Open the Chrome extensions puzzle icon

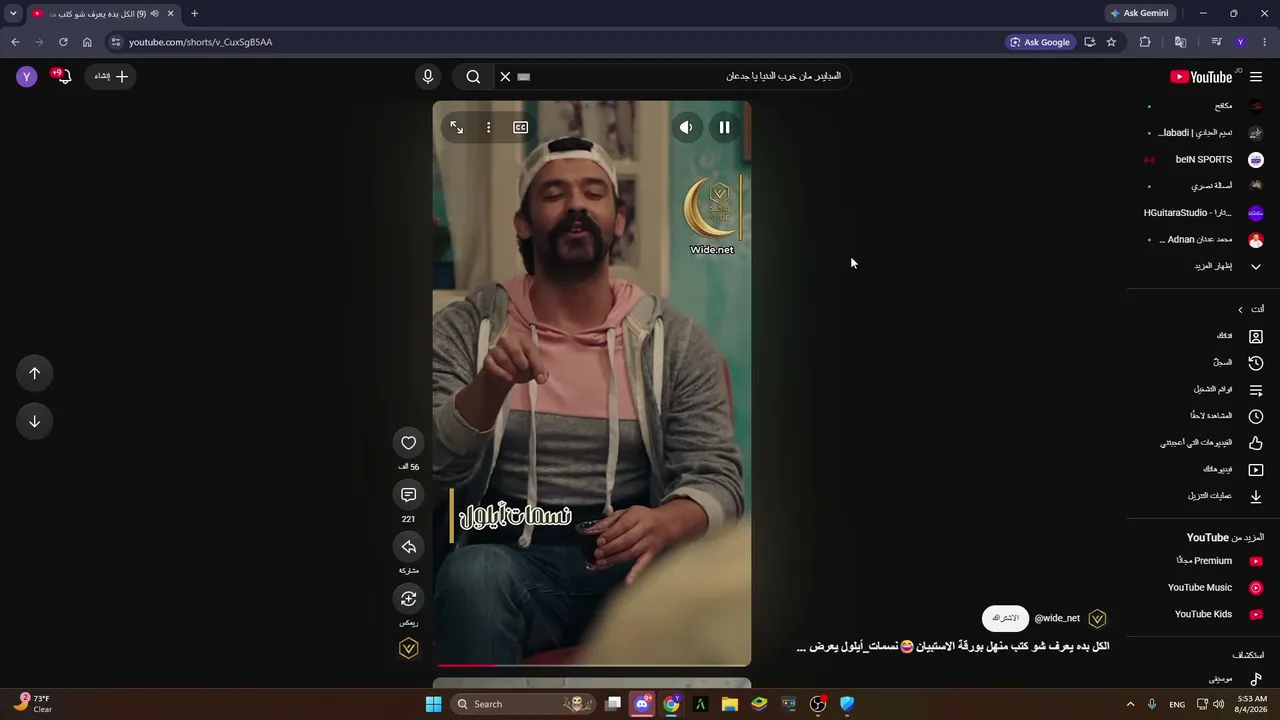[1145, 42]
